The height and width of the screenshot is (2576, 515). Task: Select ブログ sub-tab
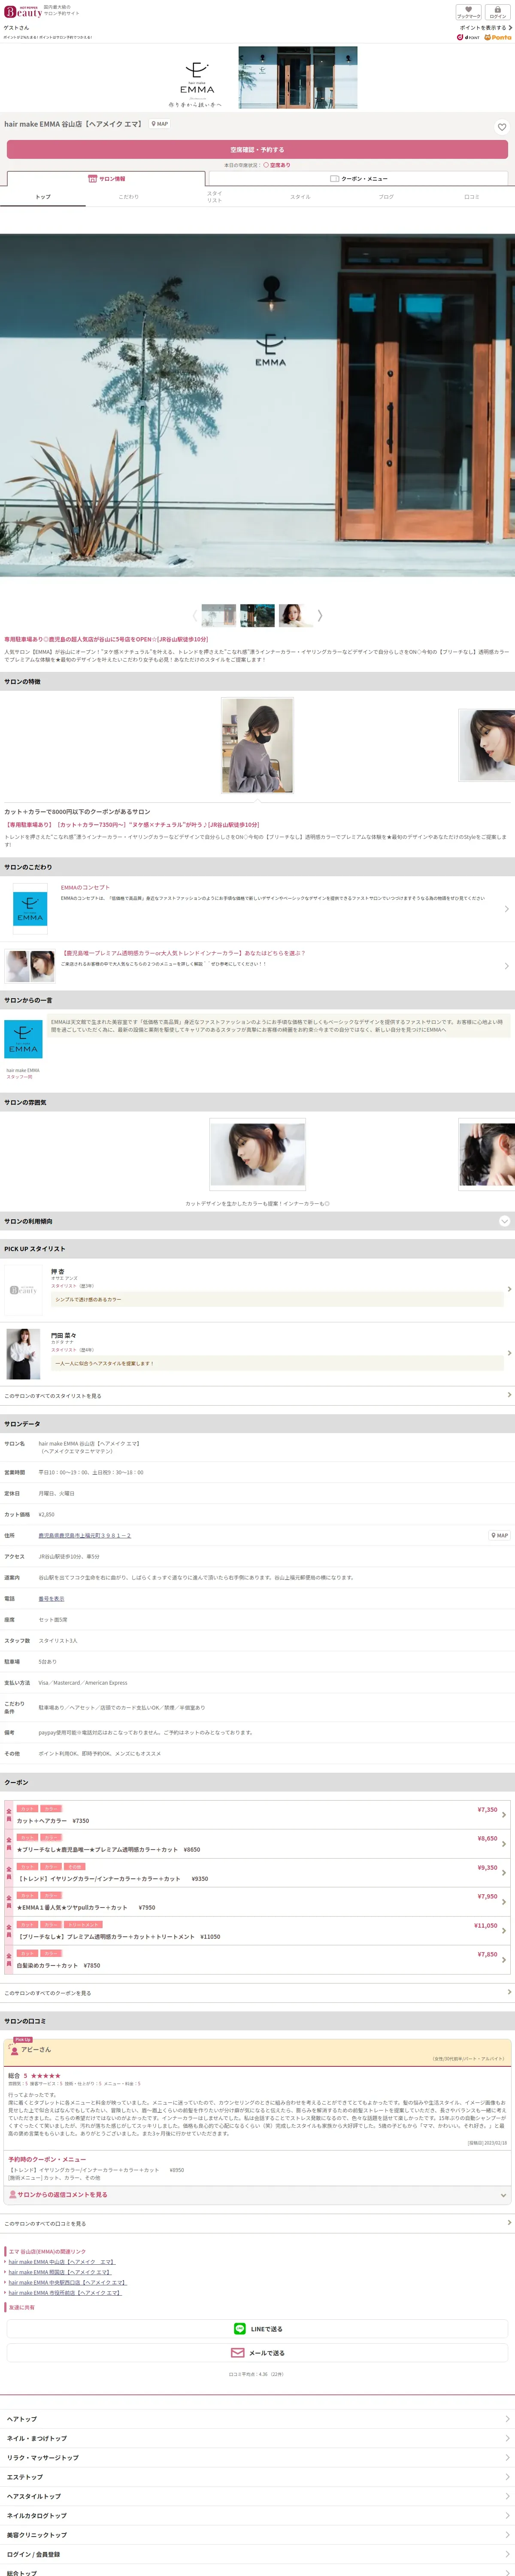(x=386, y=197)
